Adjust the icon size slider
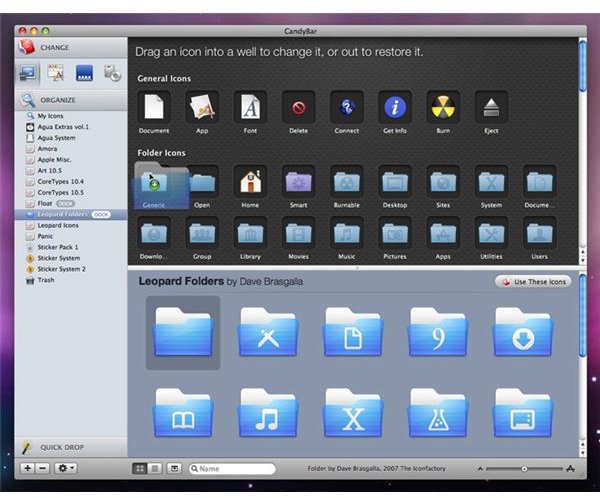 click(525, 469)
